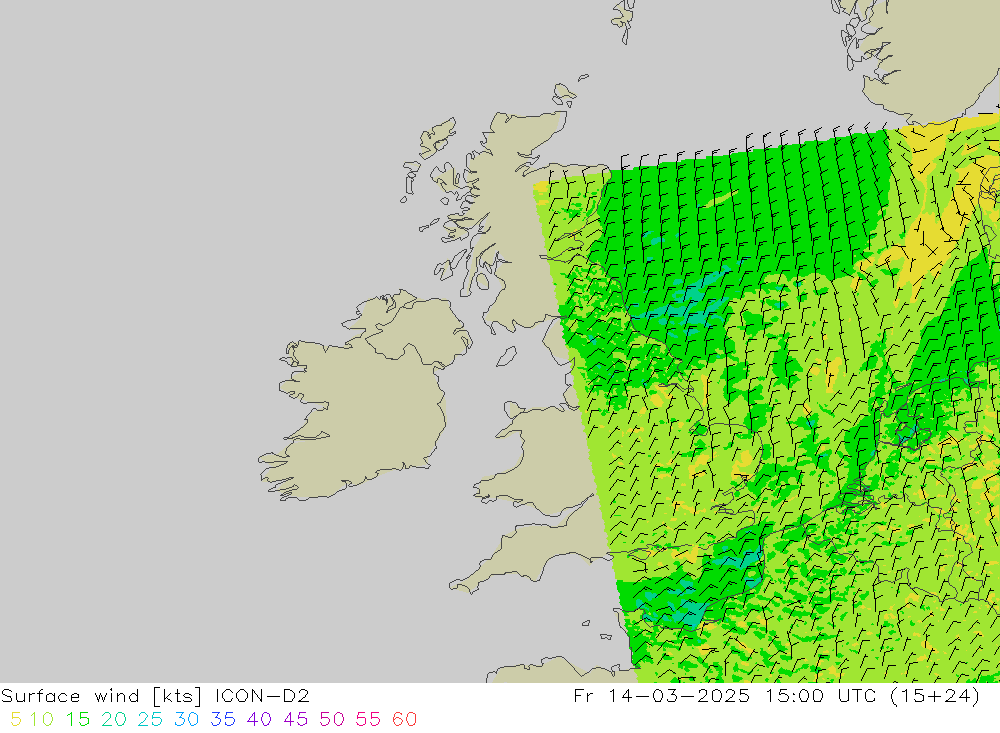Viewport: 1000px width, 733px height.
Task: Select the purple '40' knots legend value
Action: pos(260,719)
